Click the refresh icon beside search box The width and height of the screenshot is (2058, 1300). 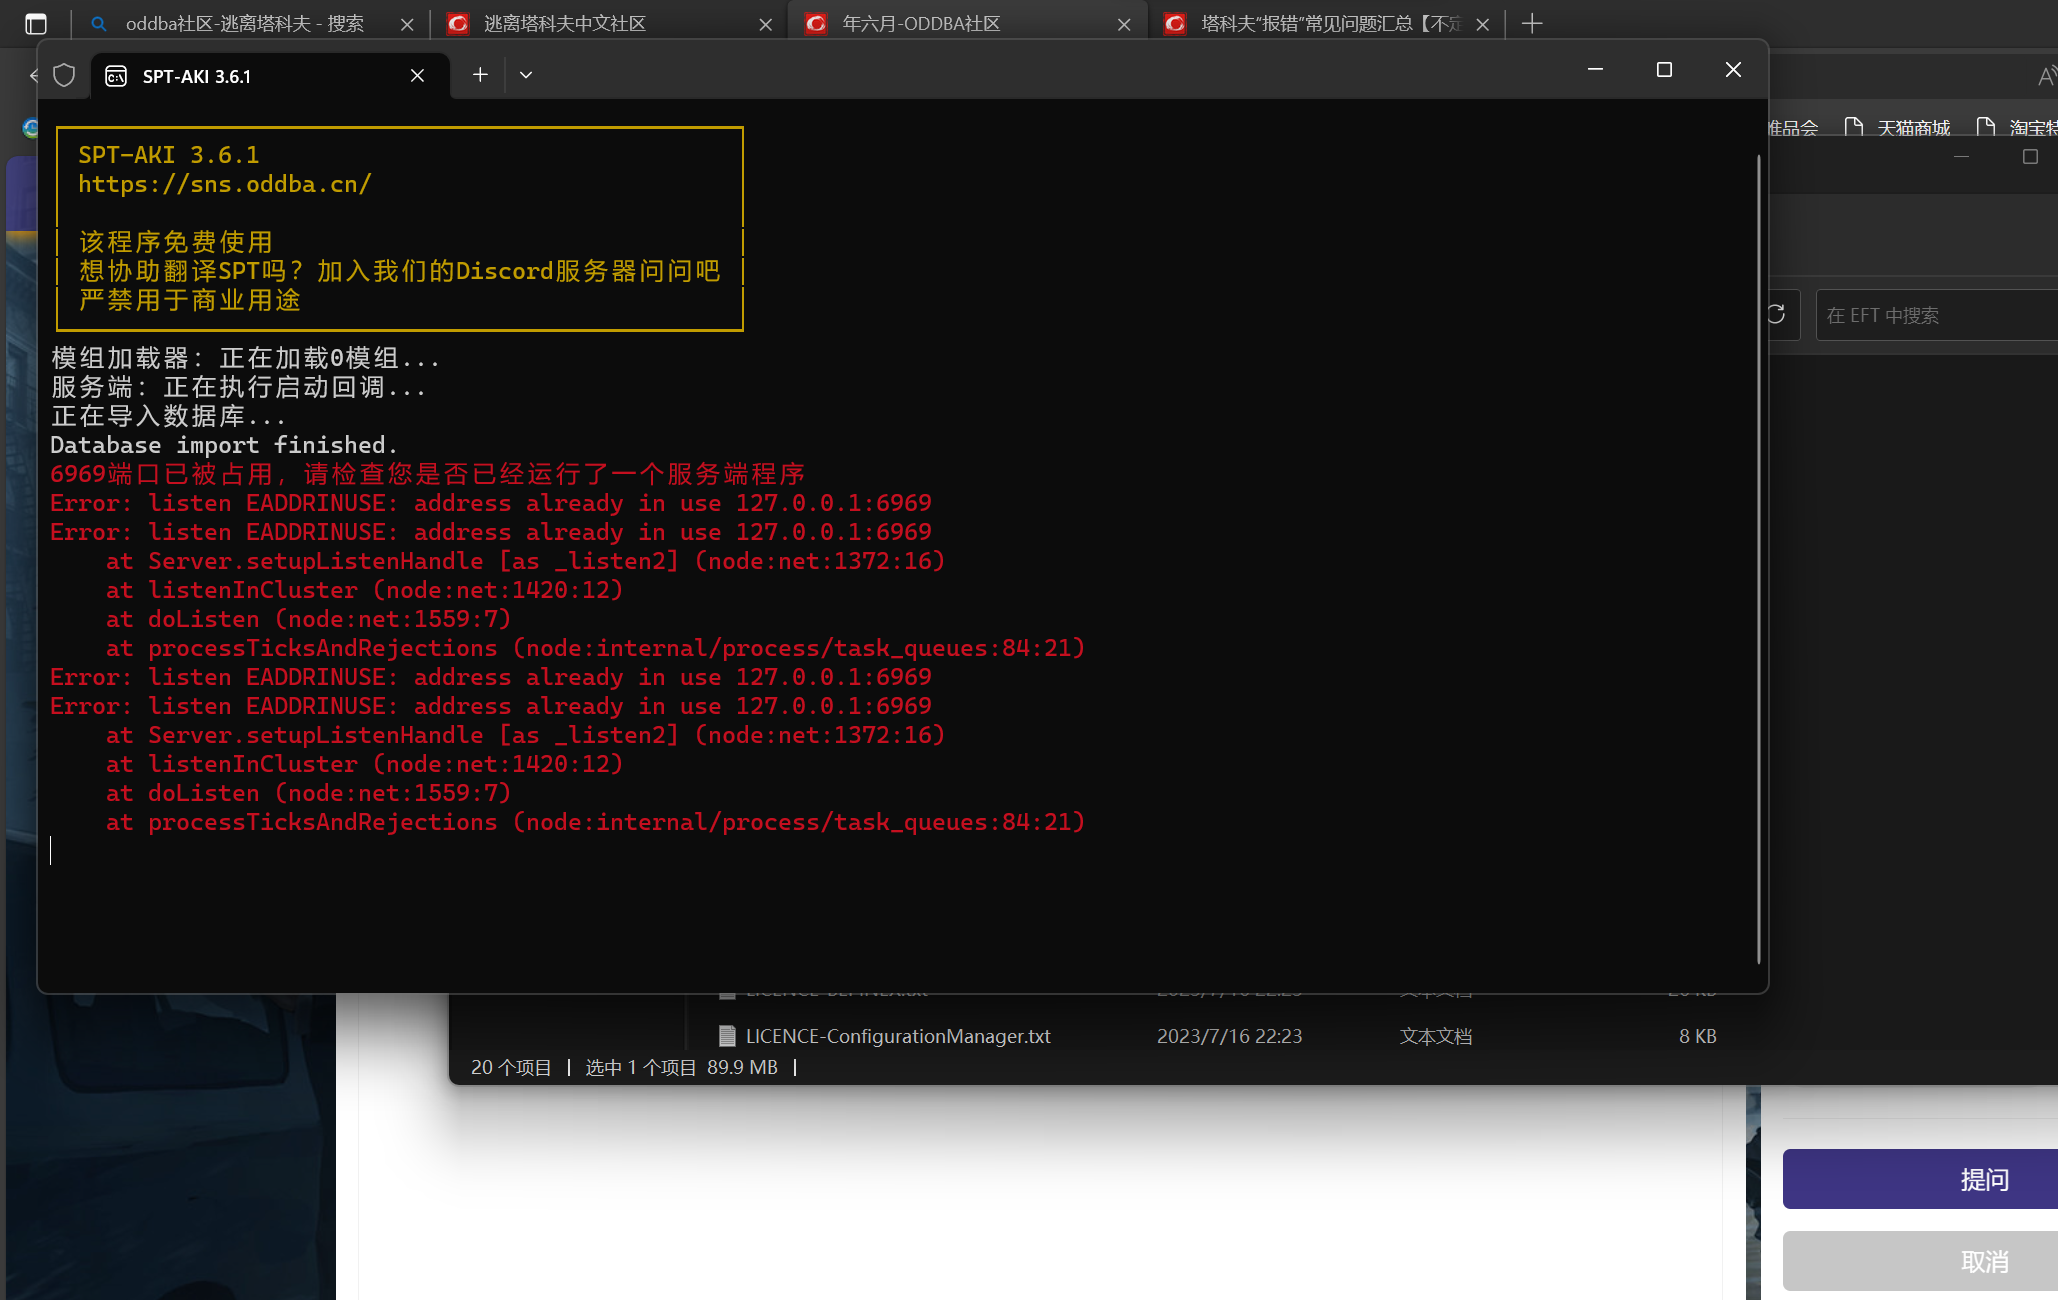[1777, 315]
